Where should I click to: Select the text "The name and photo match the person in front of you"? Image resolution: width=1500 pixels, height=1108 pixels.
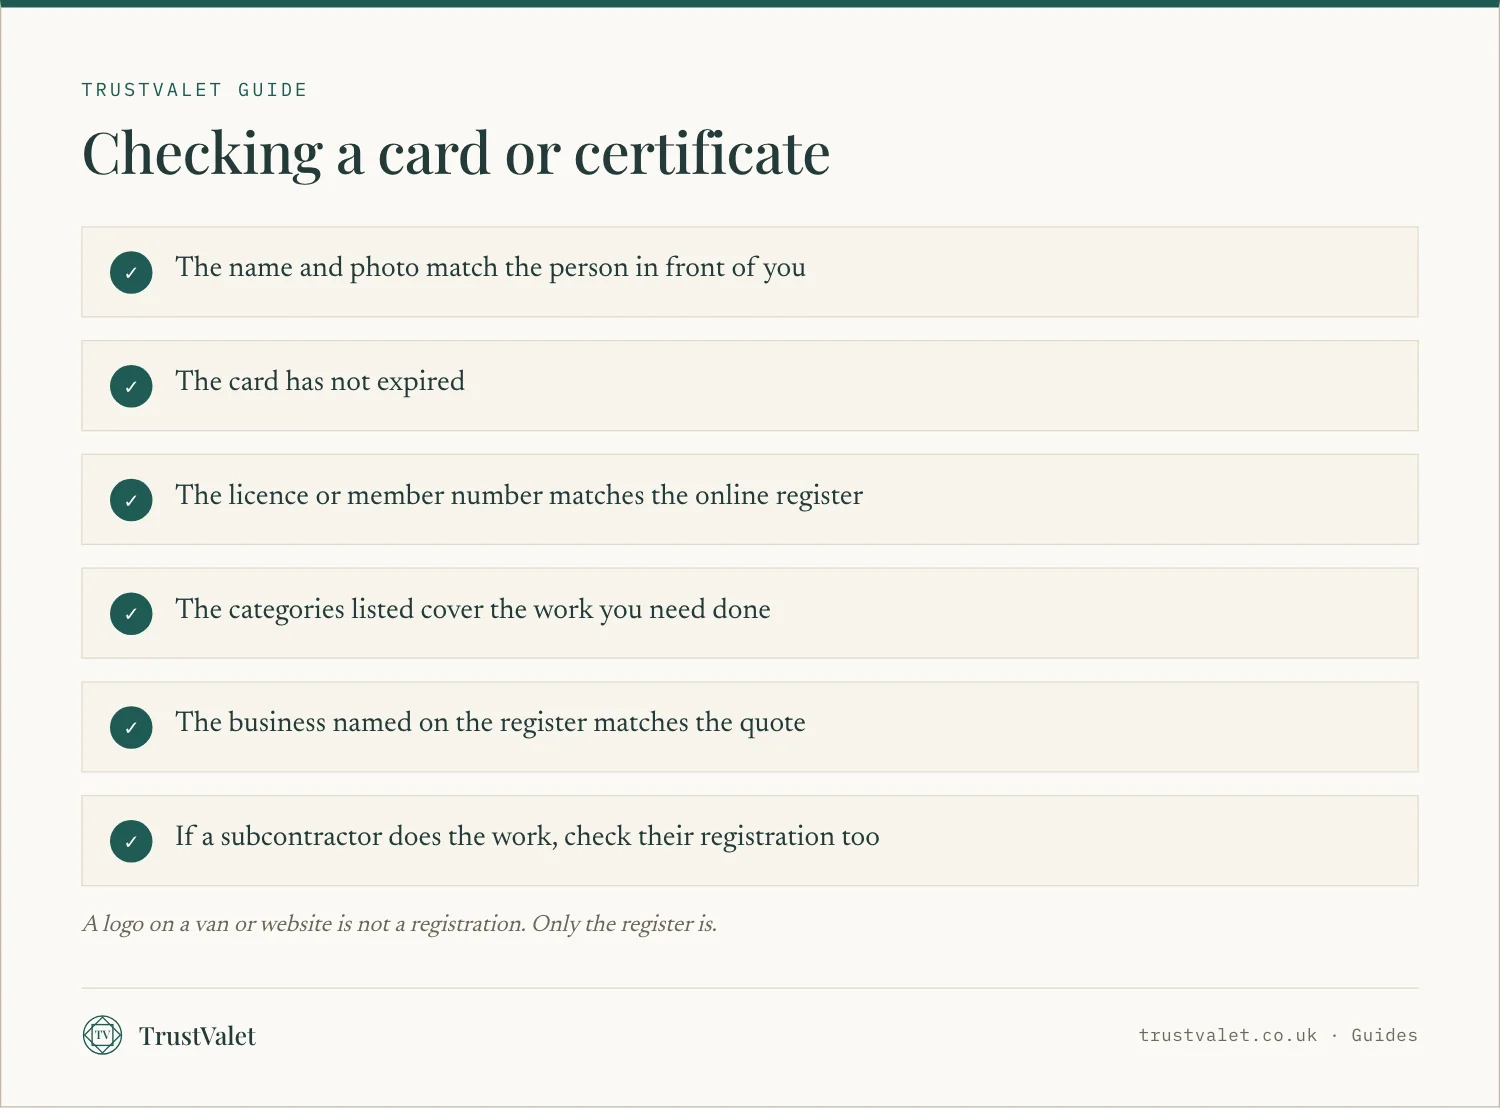(x=490, y=268)
